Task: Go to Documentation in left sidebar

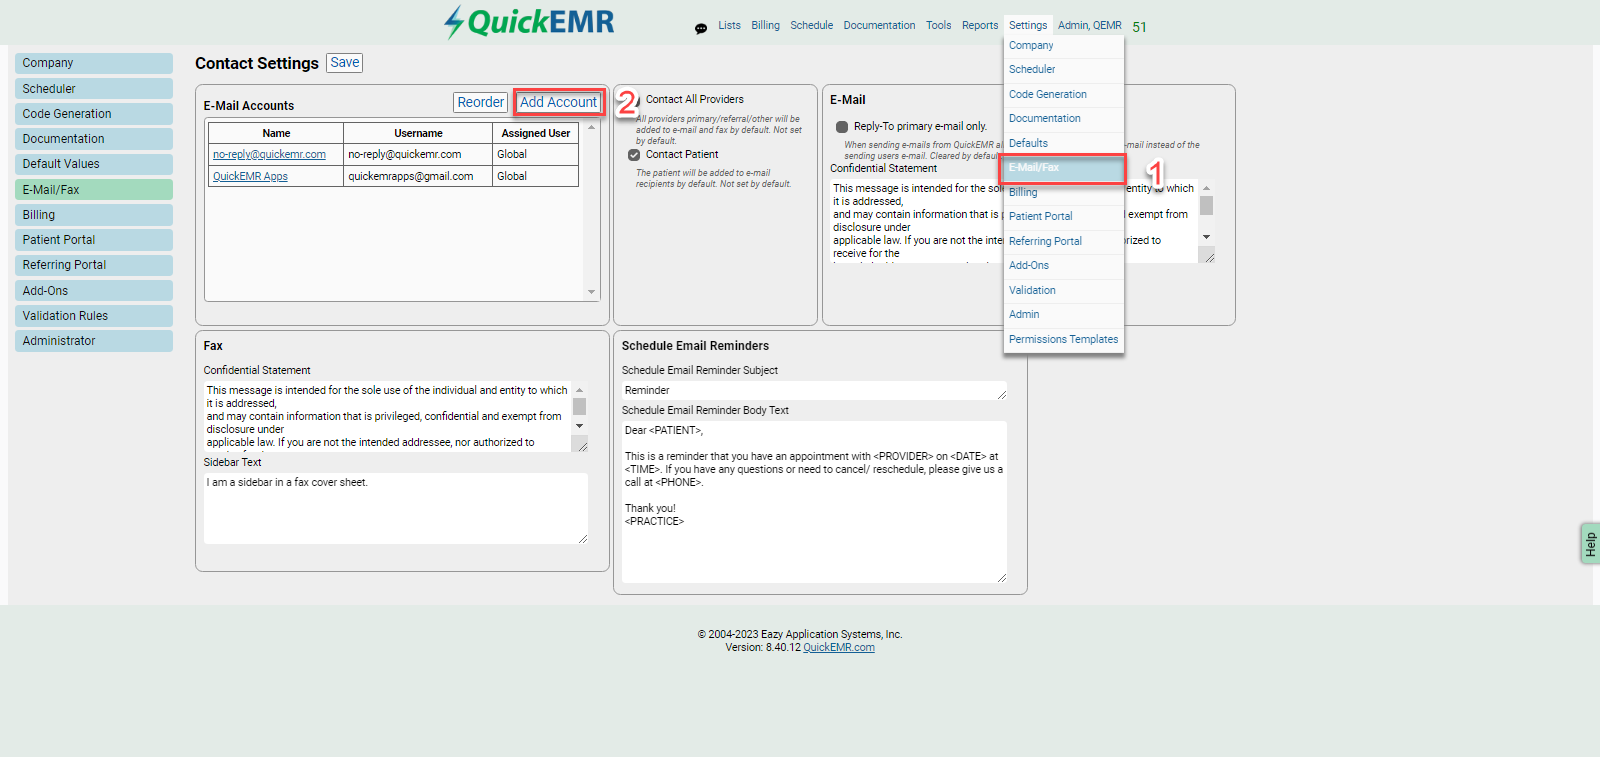Action: tap(94, 139)
